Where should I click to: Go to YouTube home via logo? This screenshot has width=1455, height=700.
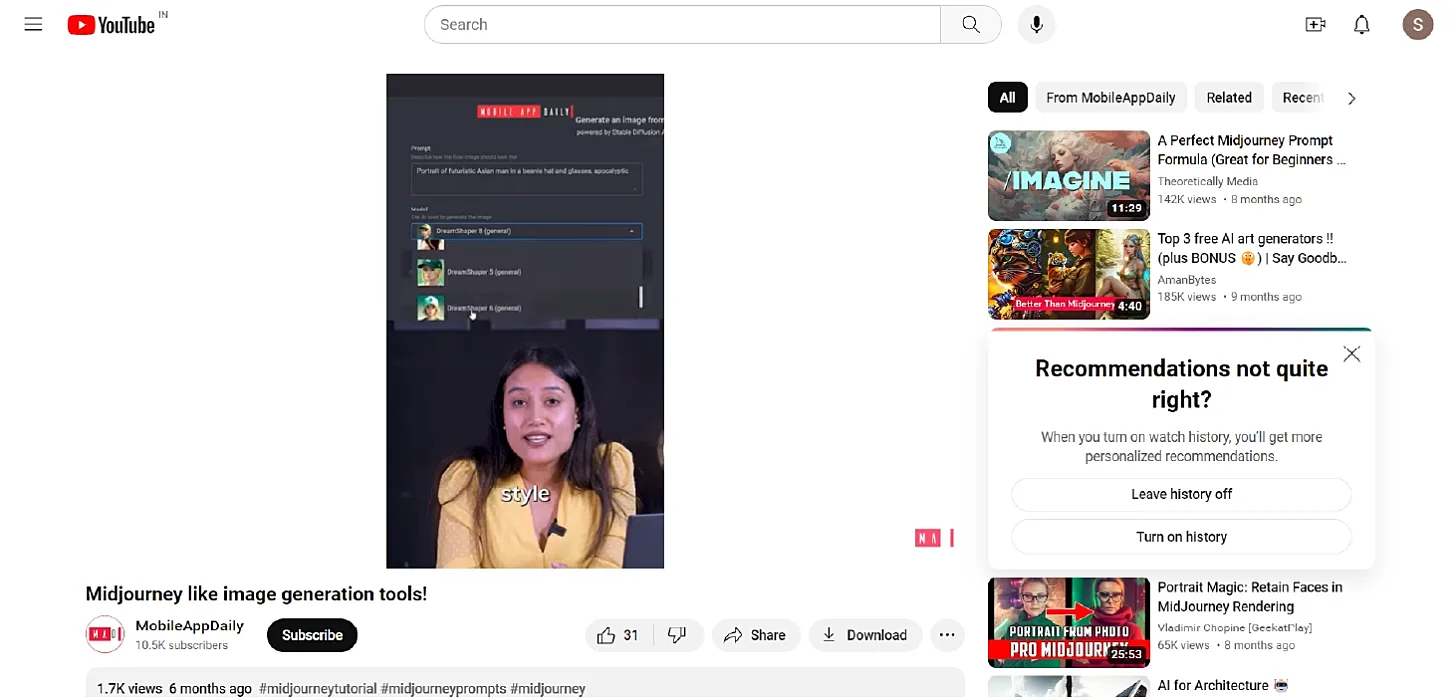(111, 25)
